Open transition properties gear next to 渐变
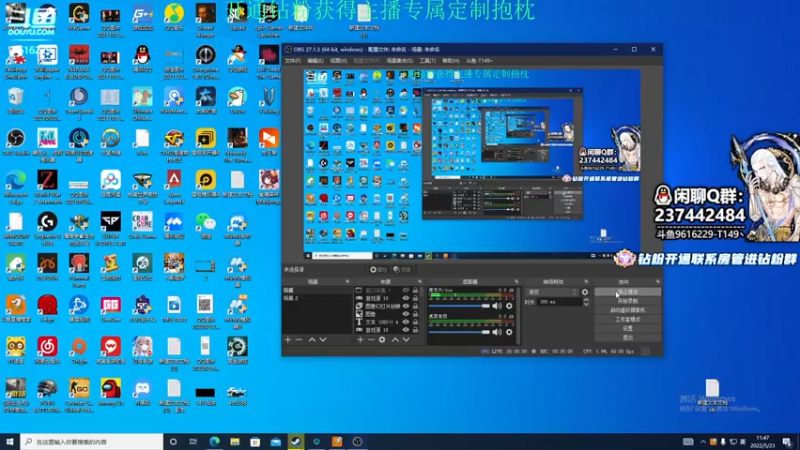 pyautogui.click(x=585, y=292)
